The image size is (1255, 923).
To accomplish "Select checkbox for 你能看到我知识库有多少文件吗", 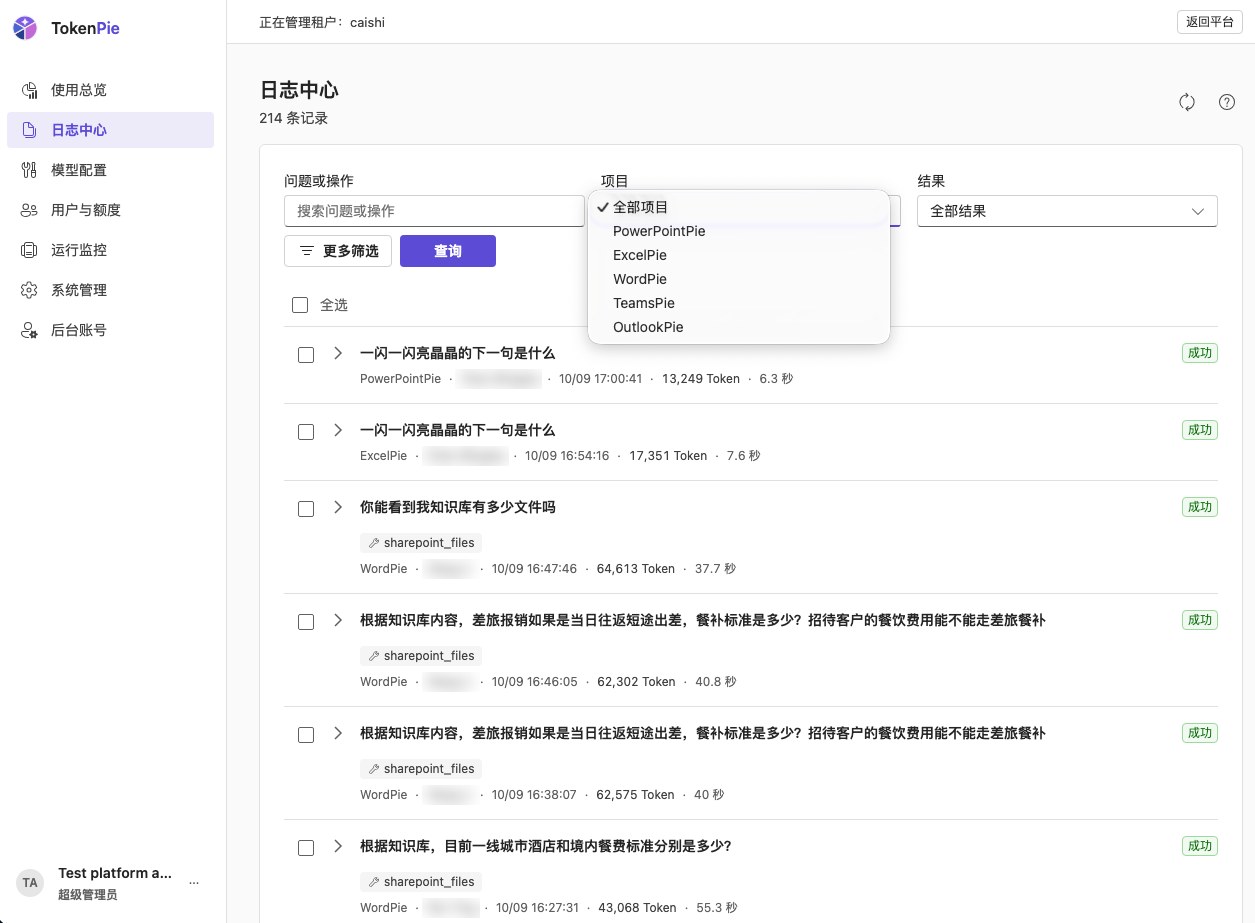I will click(x=306, y=509).
